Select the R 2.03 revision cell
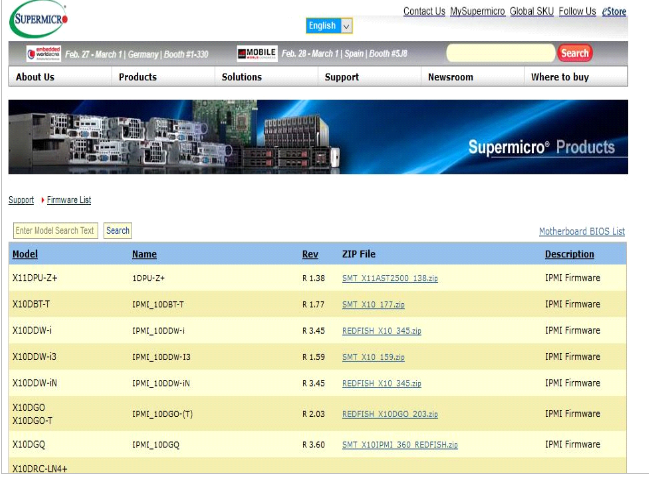649x477 pixels. coord(313,414)
